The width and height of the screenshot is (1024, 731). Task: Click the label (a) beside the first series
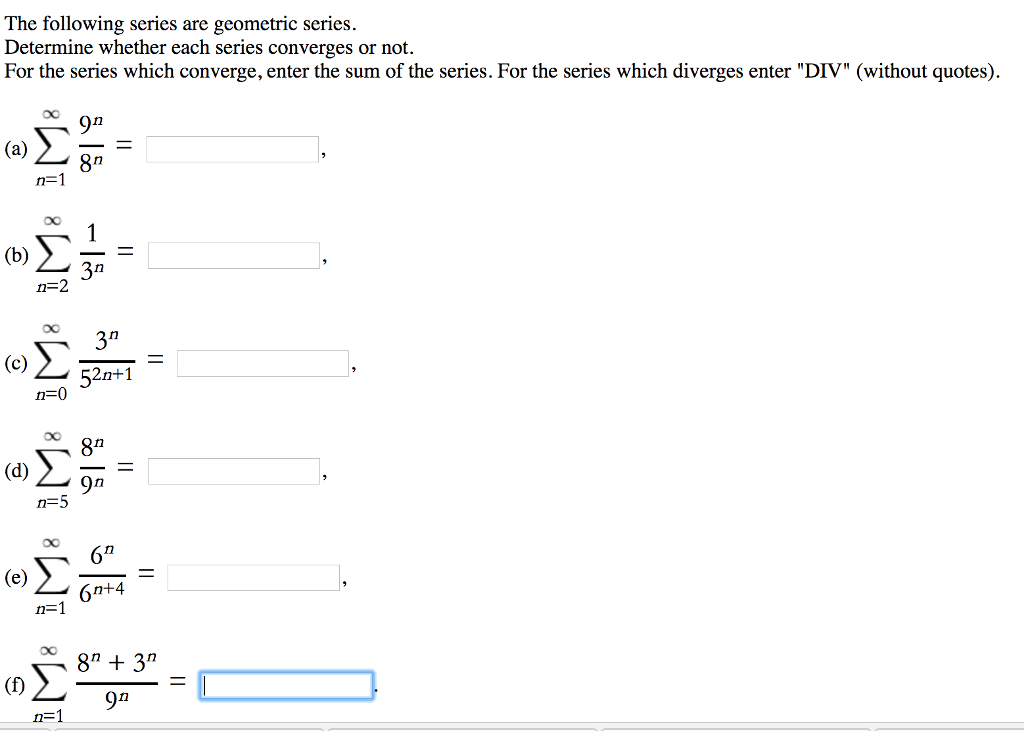[16, 149]
